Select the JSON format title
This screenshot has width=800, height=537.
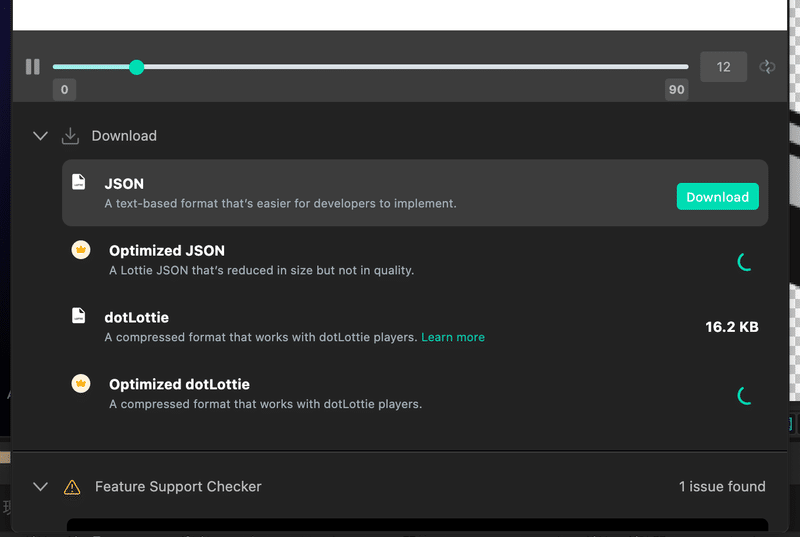[x=124, y=184]
